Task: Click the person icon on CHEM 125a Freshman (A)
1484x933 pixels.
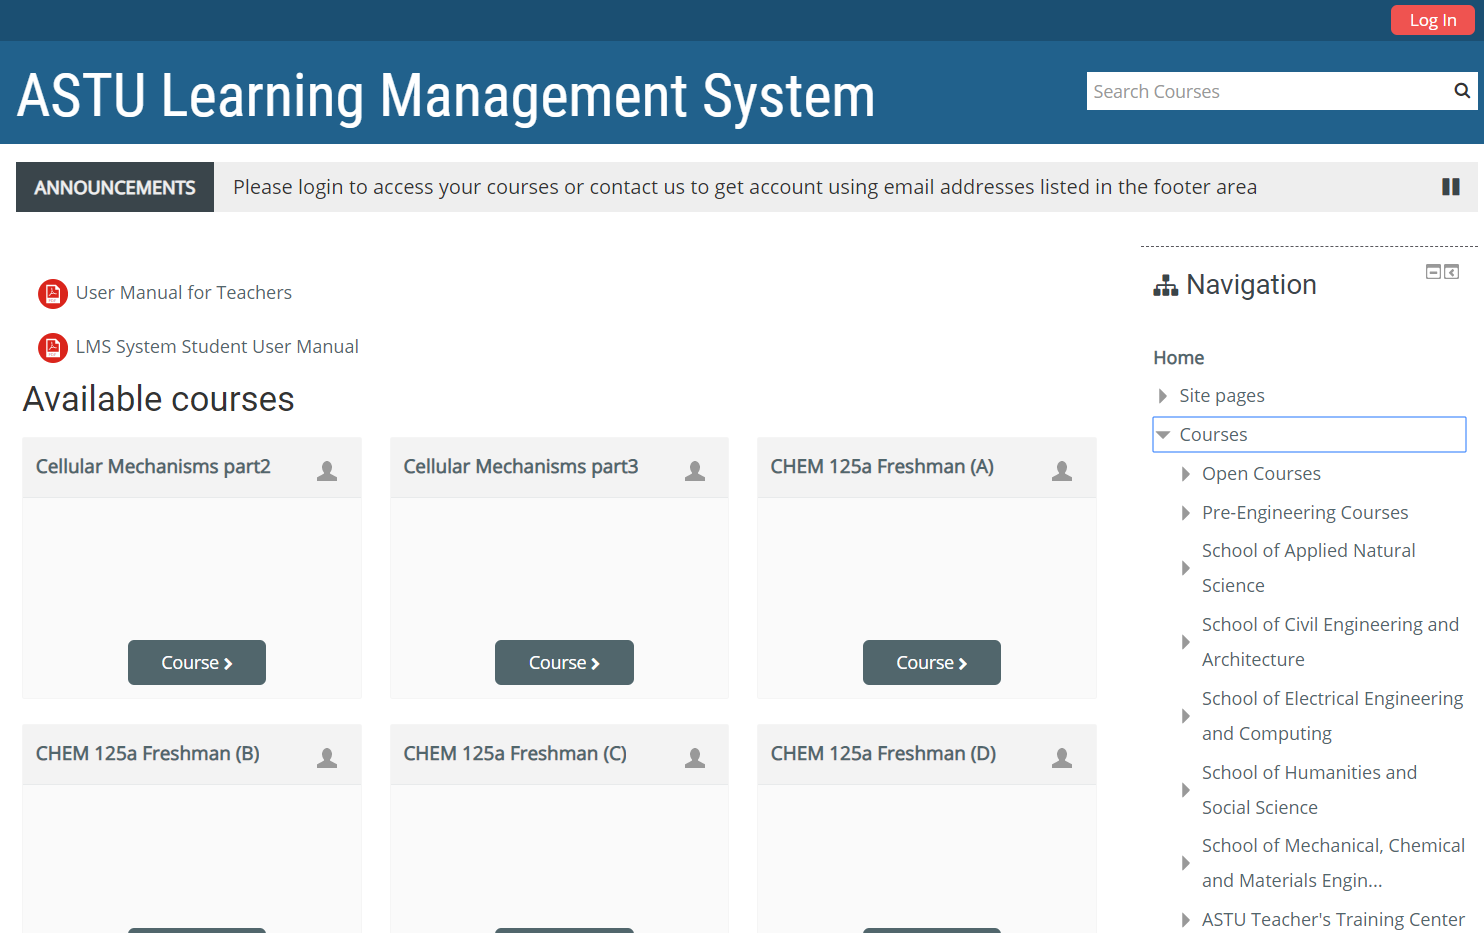Action: click(1062, 471)
